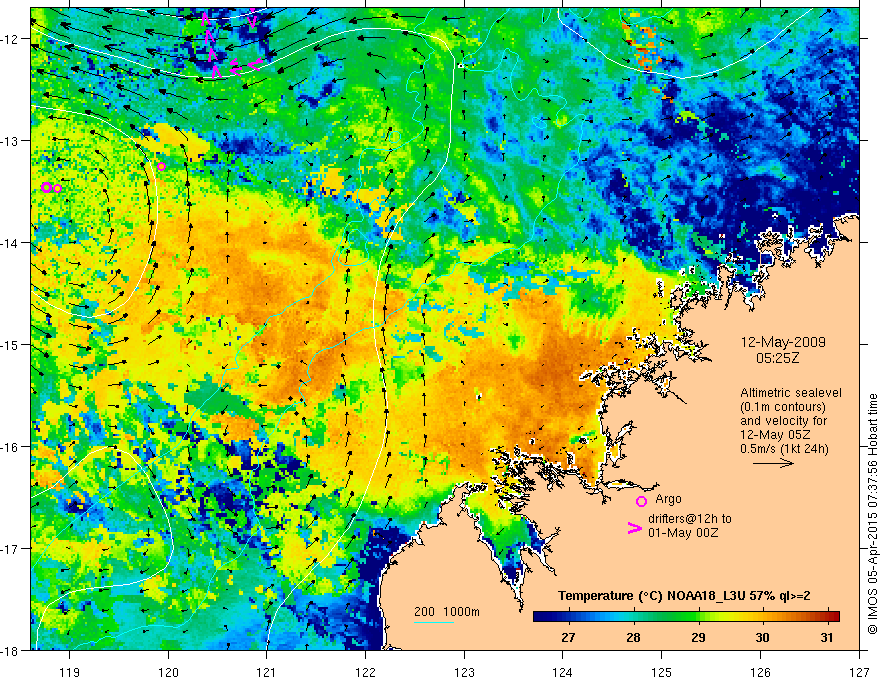Screen dimensions: 880x680
Task: Click the "drifters@12h to" legend text
Action: 690,519
